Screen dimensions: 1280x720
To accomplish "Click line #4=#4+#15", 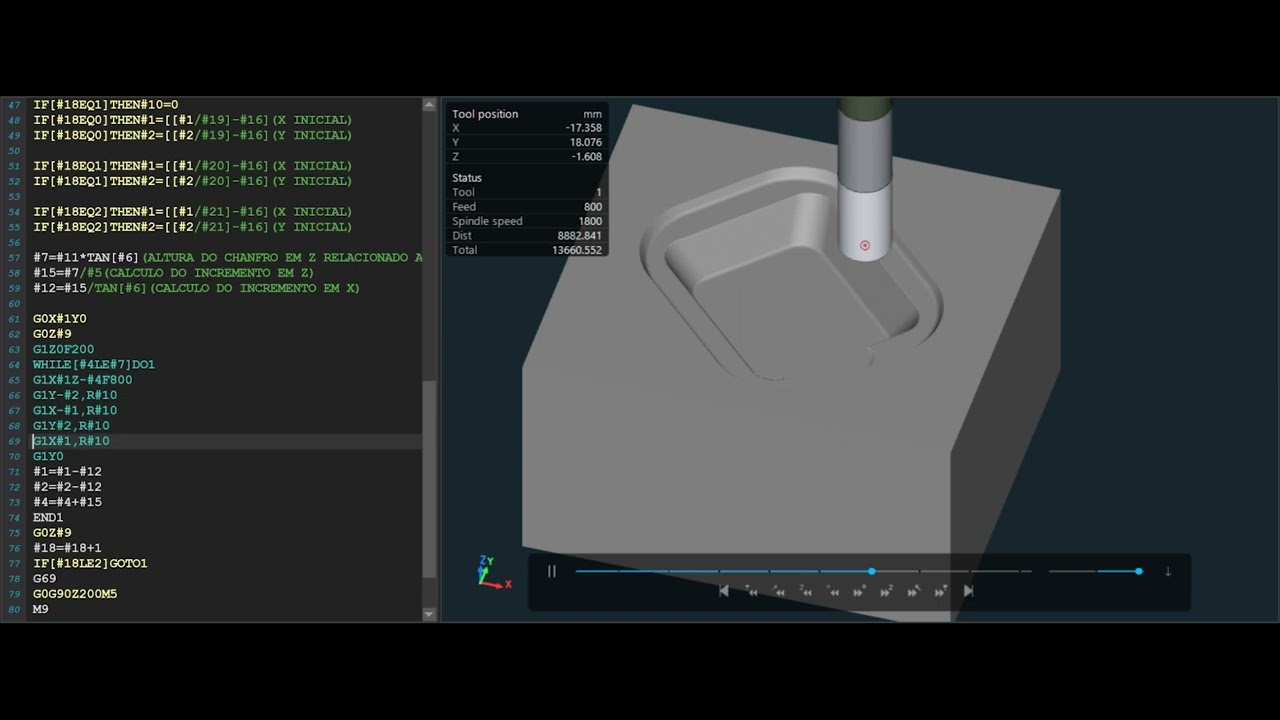I will 67,502.
